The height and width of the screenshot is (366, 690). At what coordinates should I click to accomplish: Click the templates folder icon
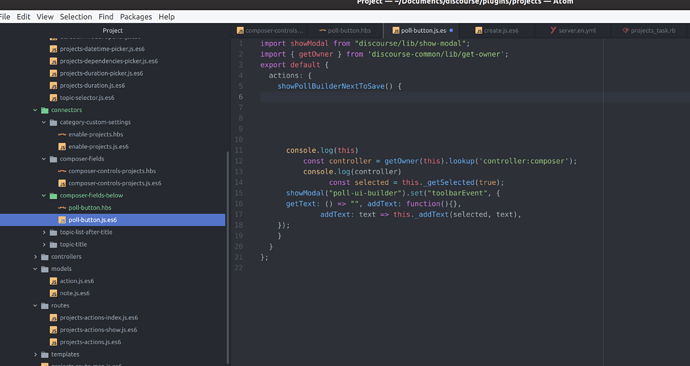coord(44,354)
